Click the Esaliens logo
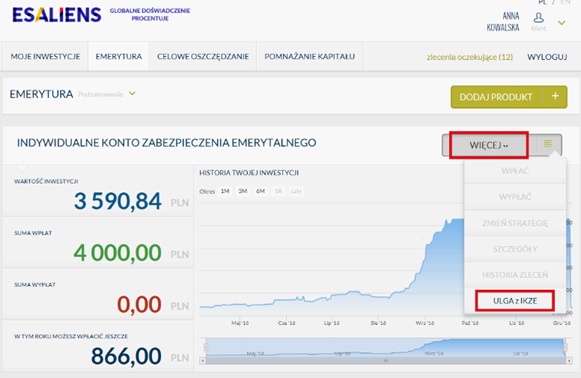 (57, 15)
